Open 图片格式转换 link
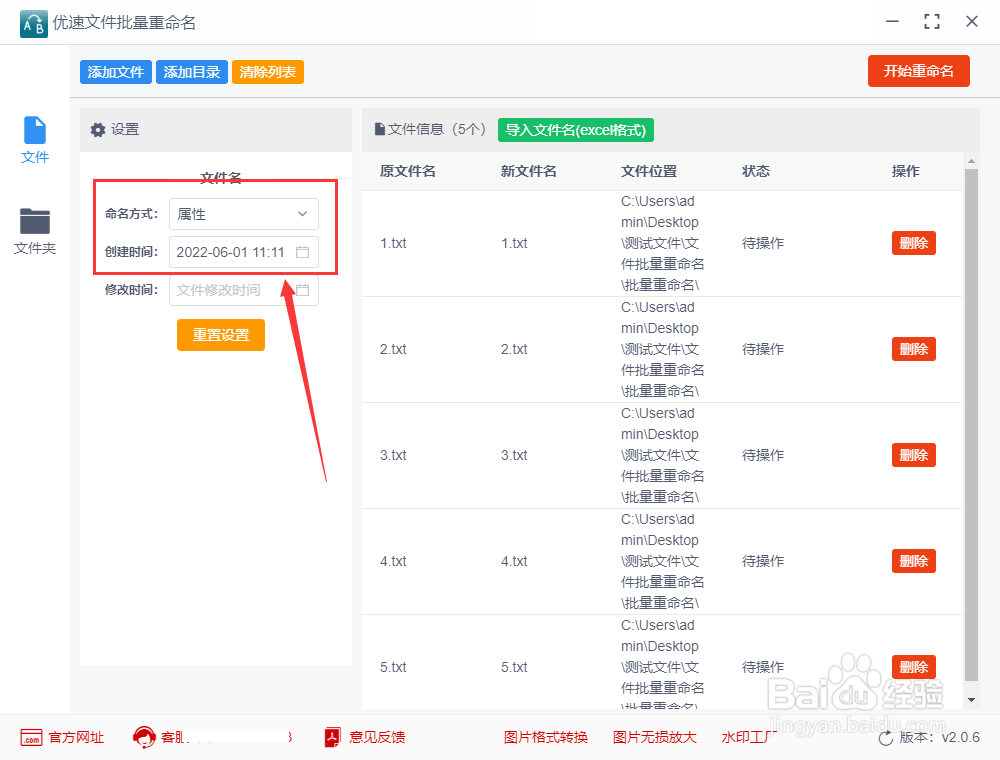1000x760 pixels. coord(545,738)
